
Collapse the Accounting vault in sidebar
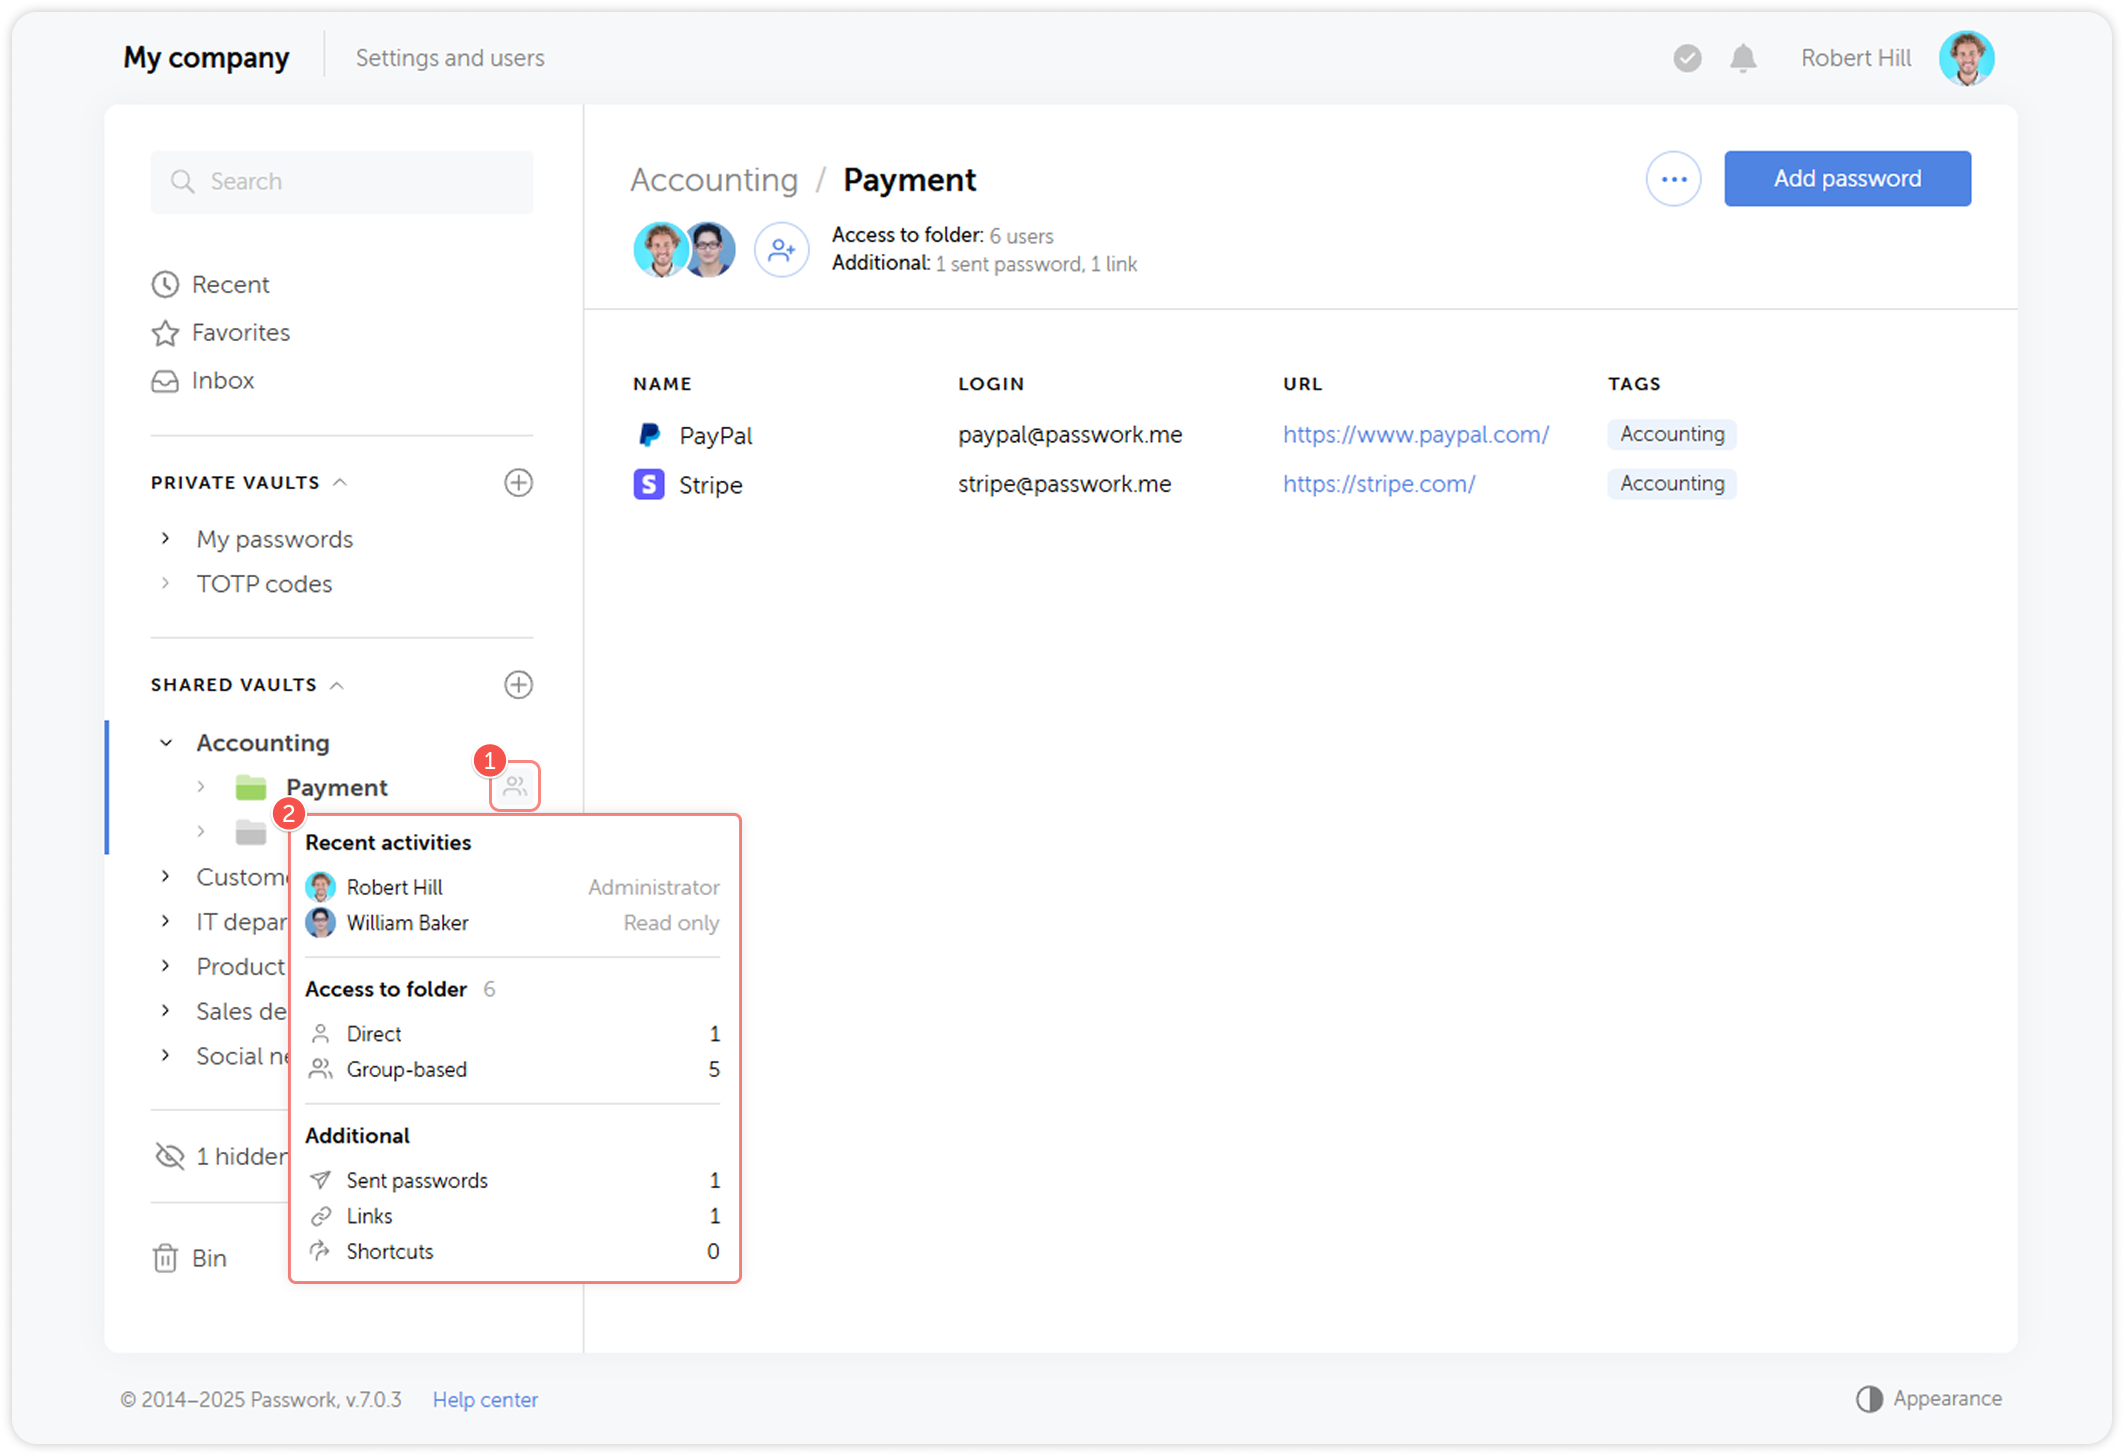point(166,742)
